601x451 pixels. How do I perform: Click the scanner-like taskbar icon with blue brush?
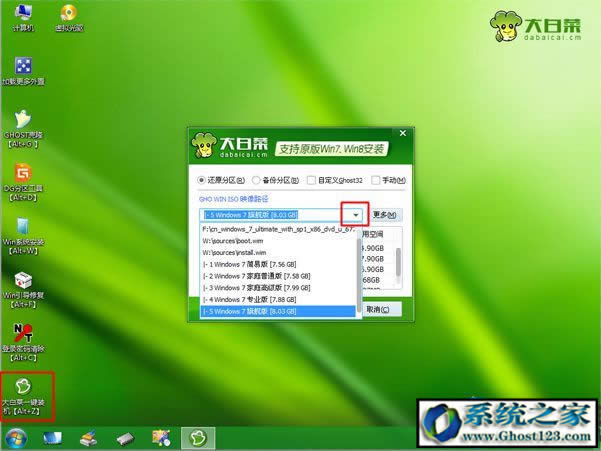point(89,438)
